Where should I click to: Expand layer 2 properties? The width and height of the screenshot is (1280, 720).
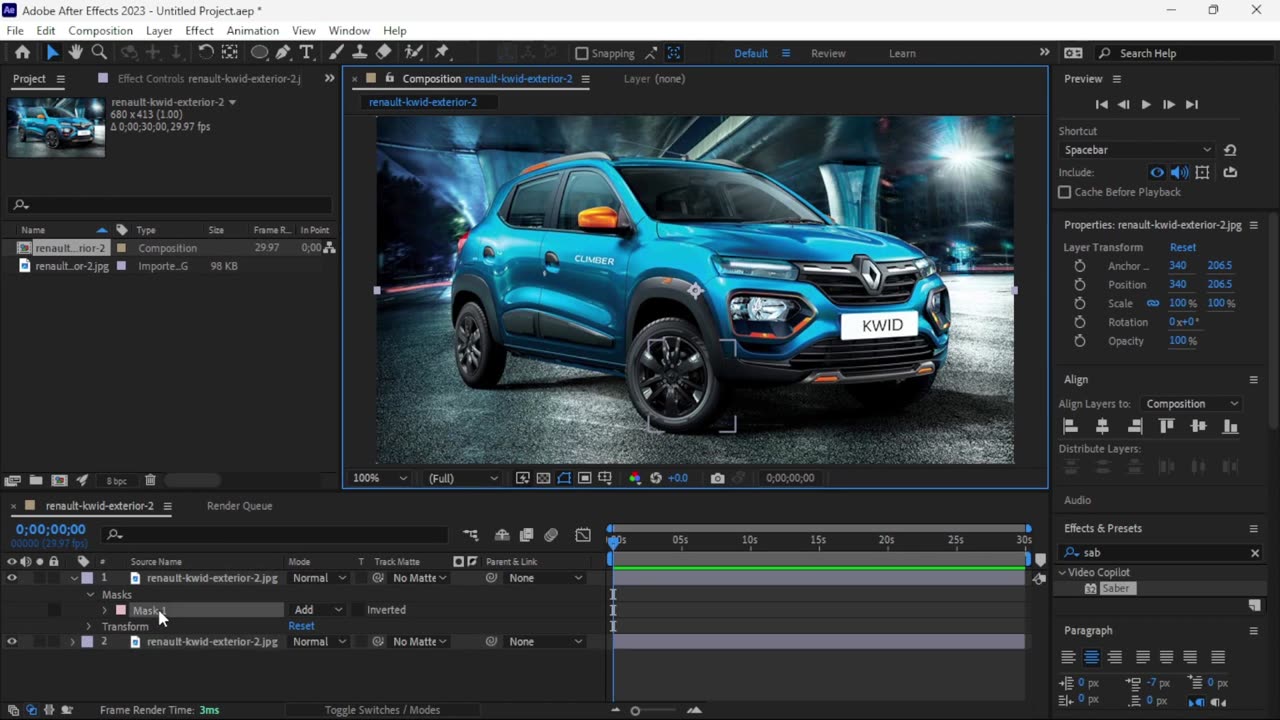point(72,642)
